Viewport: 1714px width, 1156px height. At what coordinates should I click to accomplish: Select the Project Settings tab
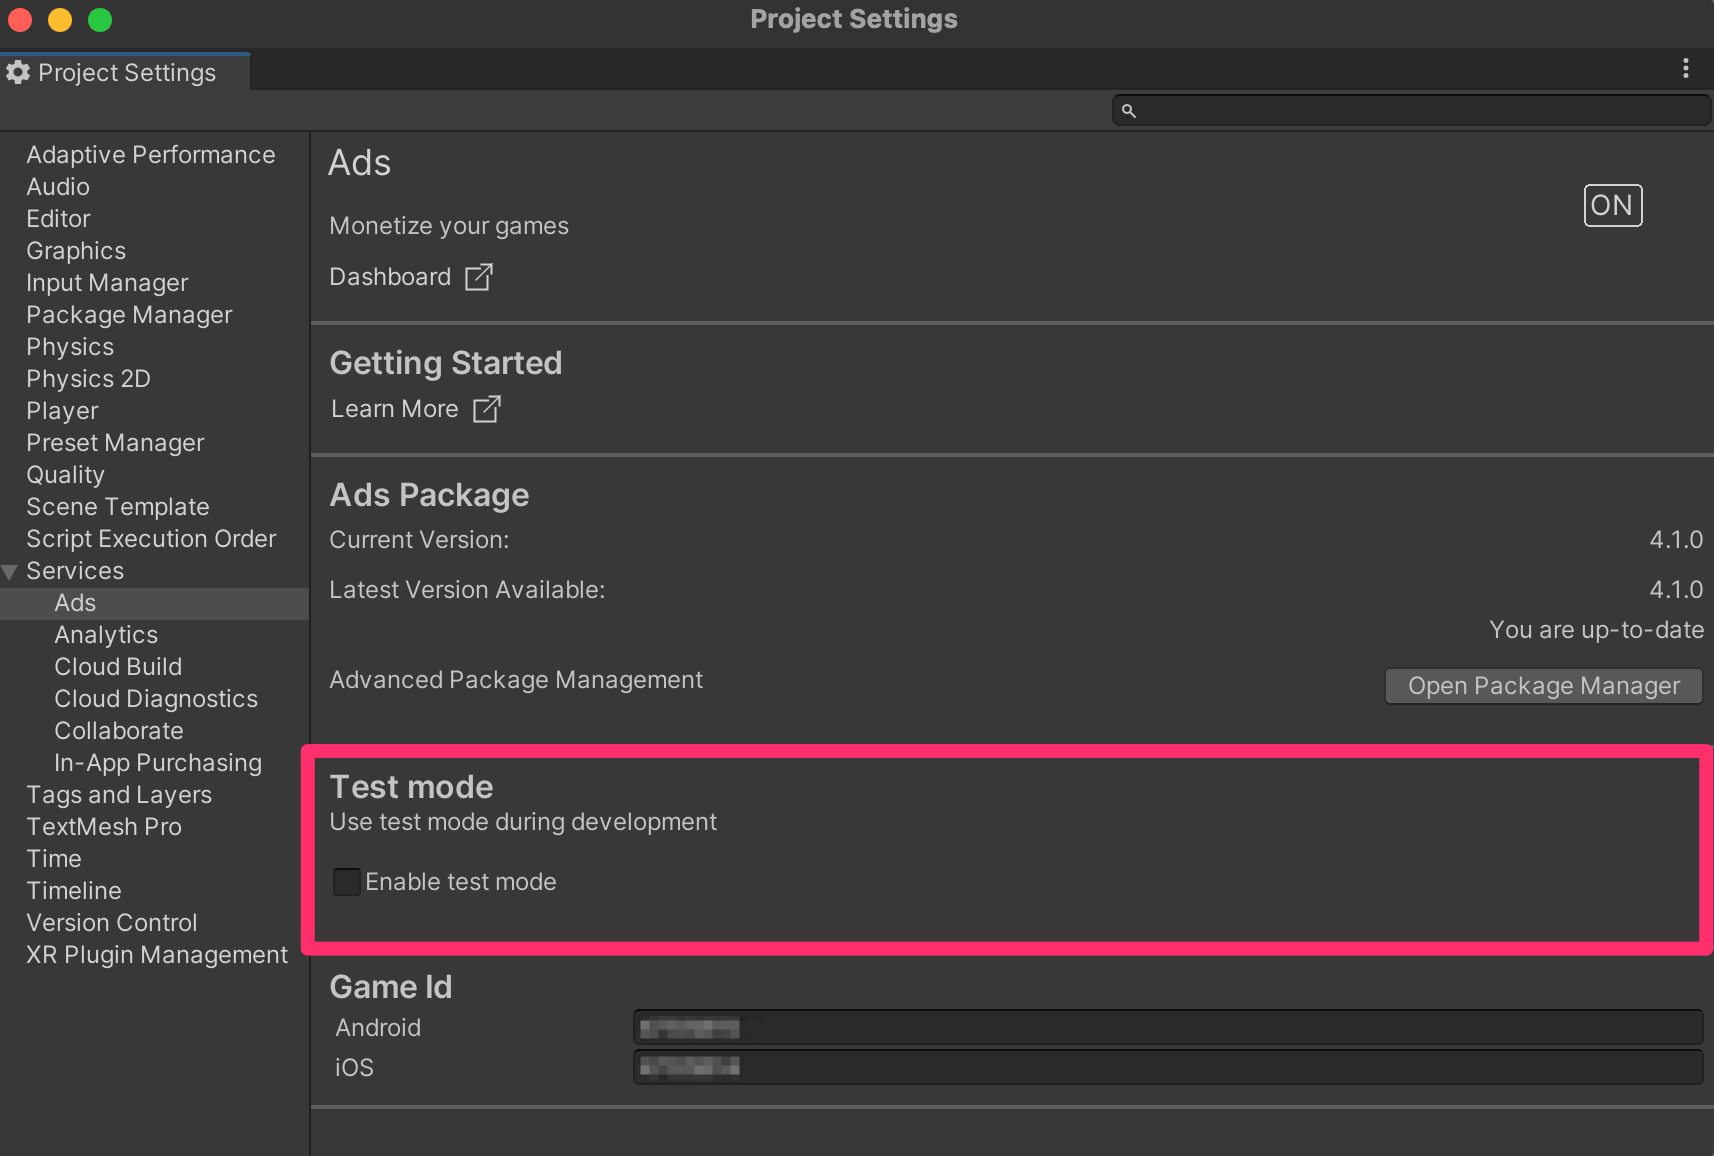pos(126,73)
